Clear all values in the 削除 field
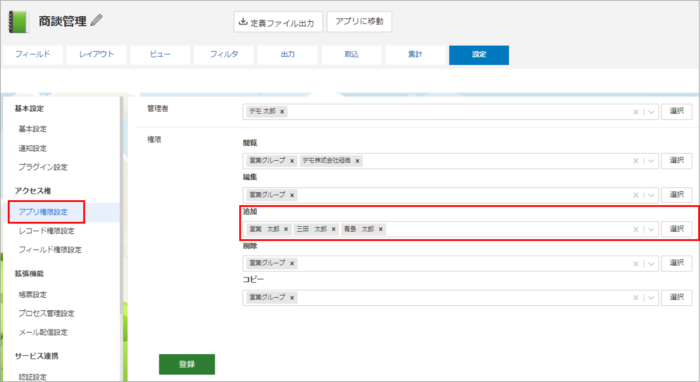The image size is (700, 382). 635,264
